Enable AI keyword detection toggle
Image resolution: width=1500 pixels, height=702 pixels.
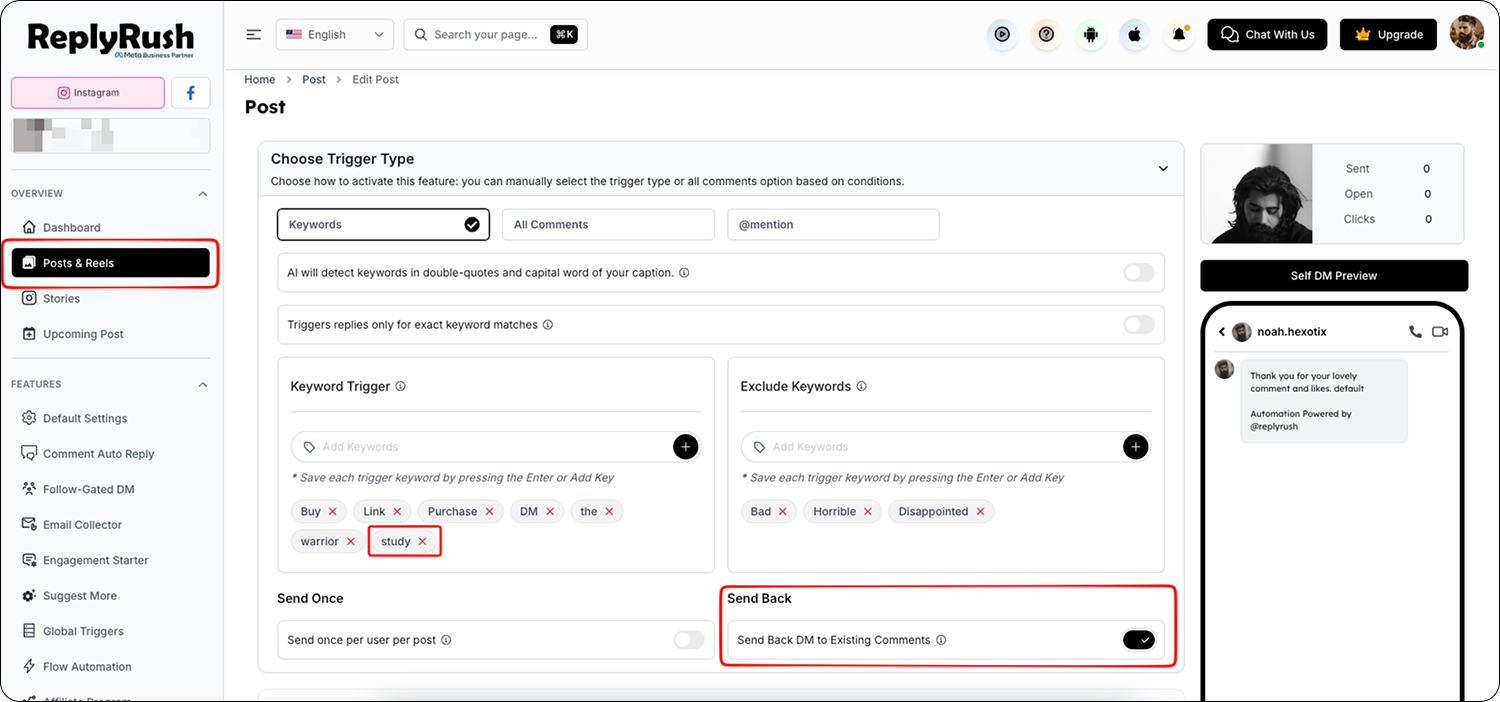click(1138, 273)
